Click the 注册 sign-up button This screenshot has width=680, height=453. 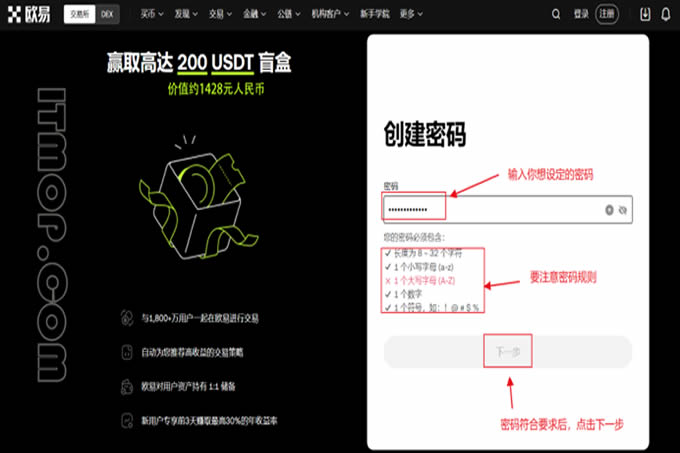[608, 14]
